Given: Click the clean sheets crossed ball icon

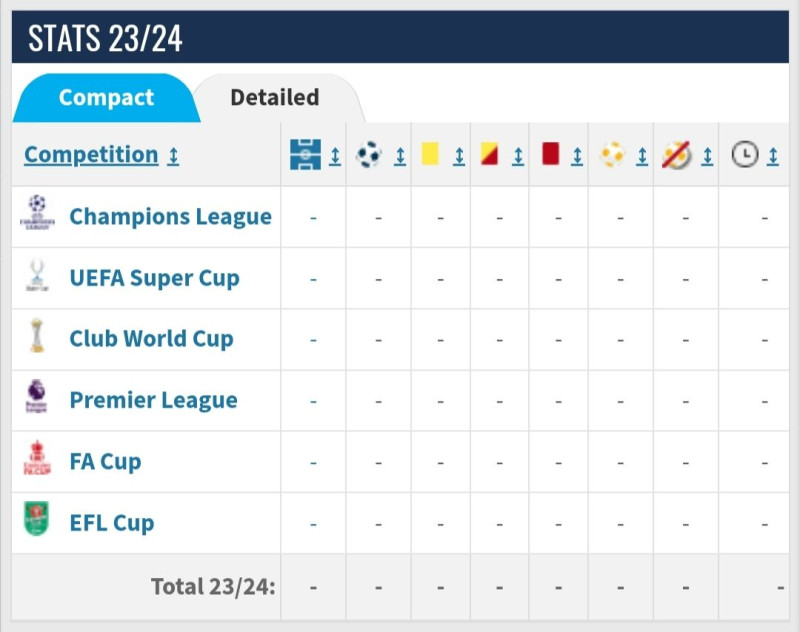Looking at the screenshot, I should point(677,155).
